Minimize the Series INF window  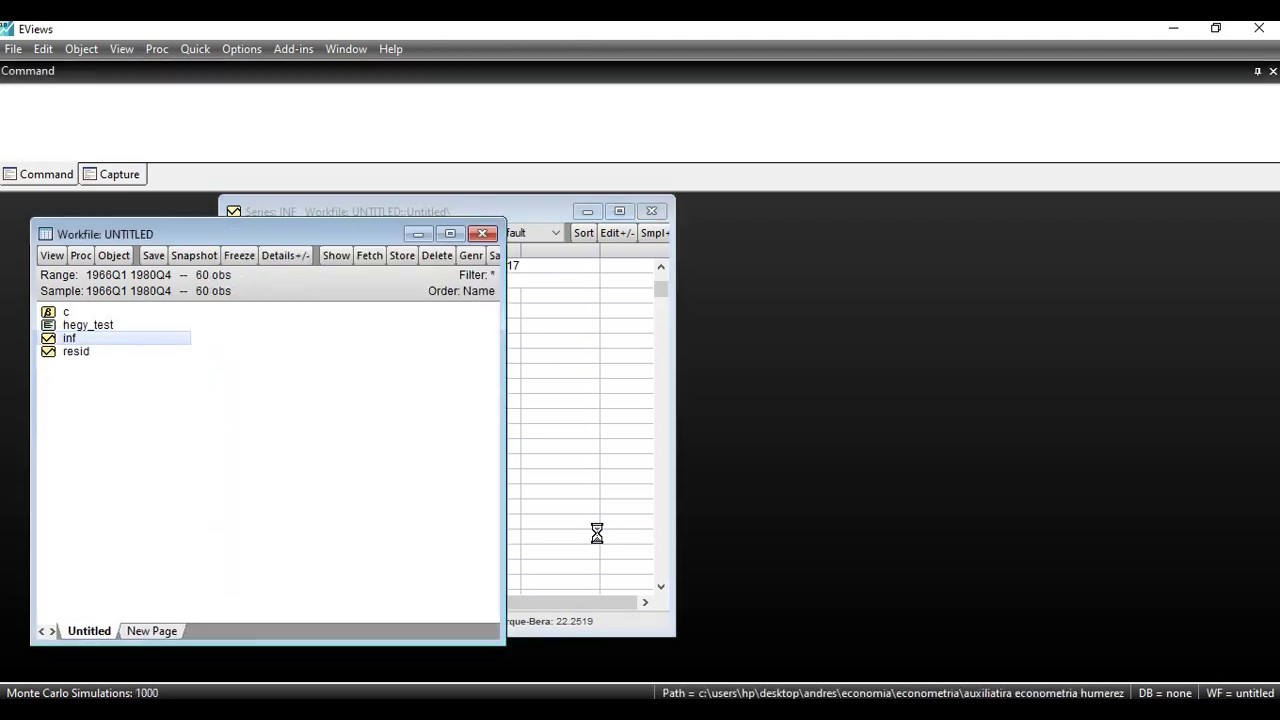coord(588,211)
